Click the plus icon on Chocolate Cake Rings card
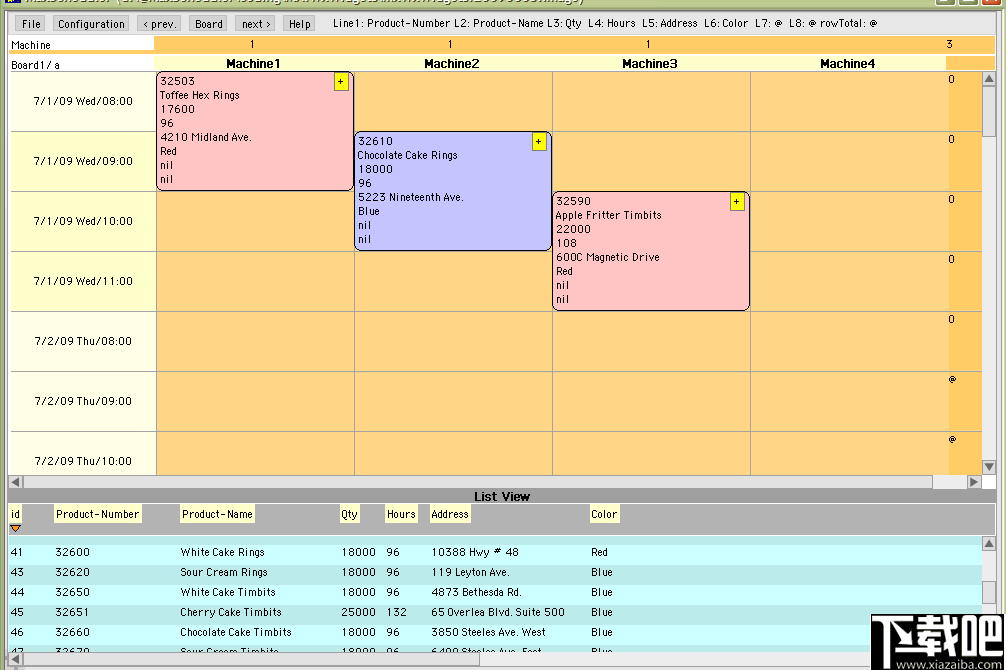This screenshot has width=1006, height=670. click(539, 142)
